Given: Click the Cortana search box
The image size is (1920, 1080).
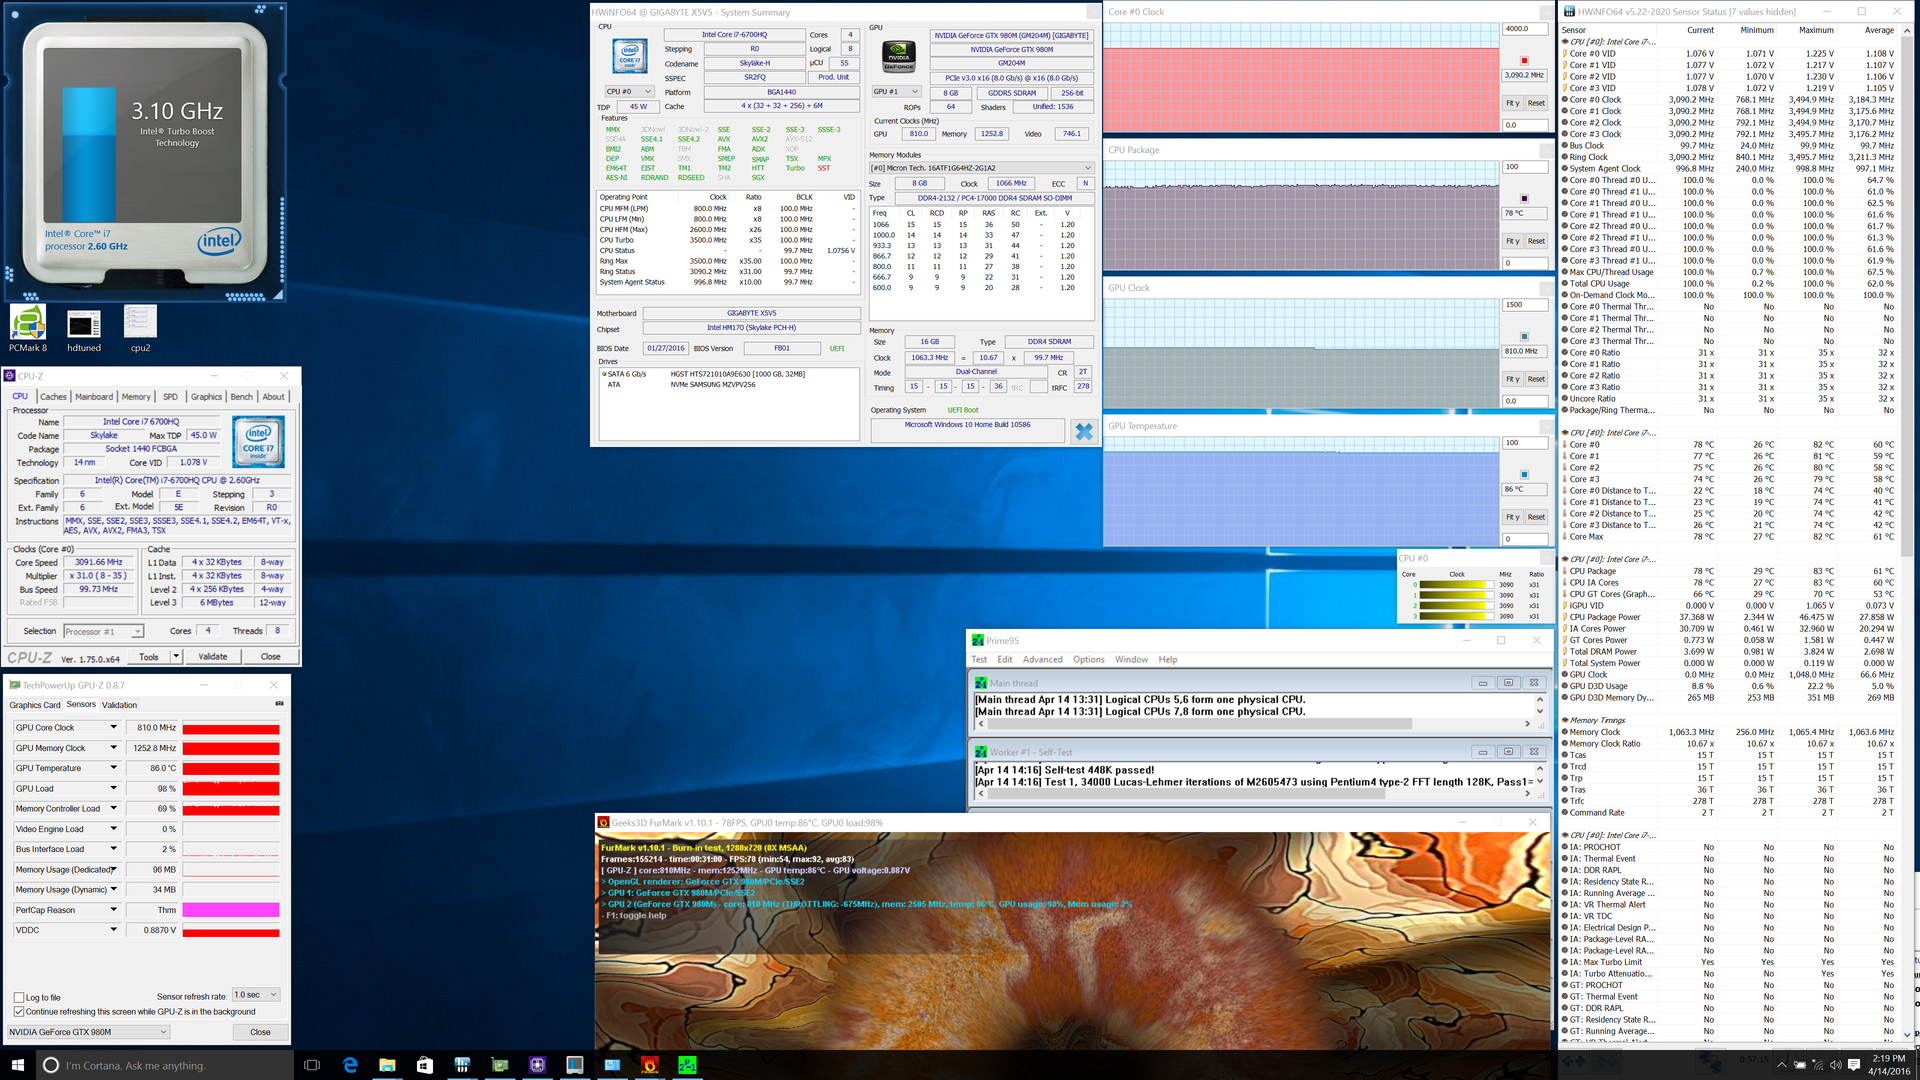Looking at the screenshot, I should (x=165, y=1065).
